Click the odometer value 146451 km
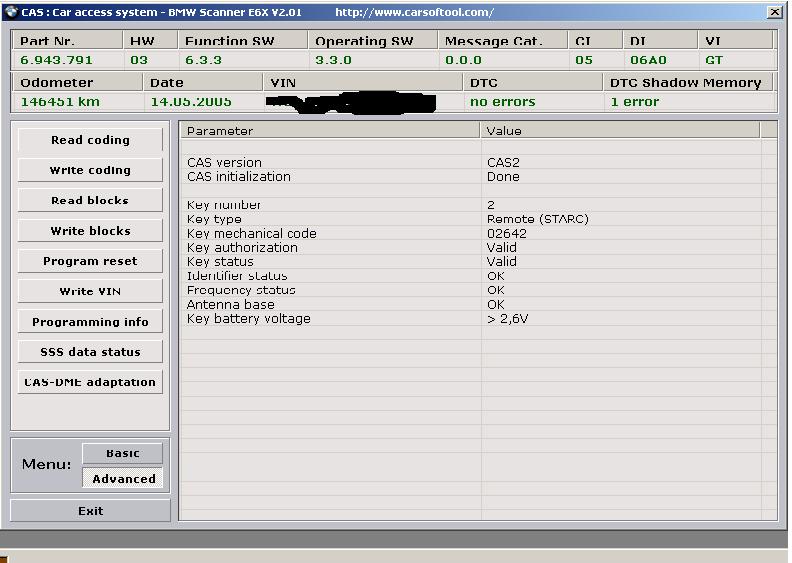Viewport: 792px width, 563px height. click(x=60, y=102)
